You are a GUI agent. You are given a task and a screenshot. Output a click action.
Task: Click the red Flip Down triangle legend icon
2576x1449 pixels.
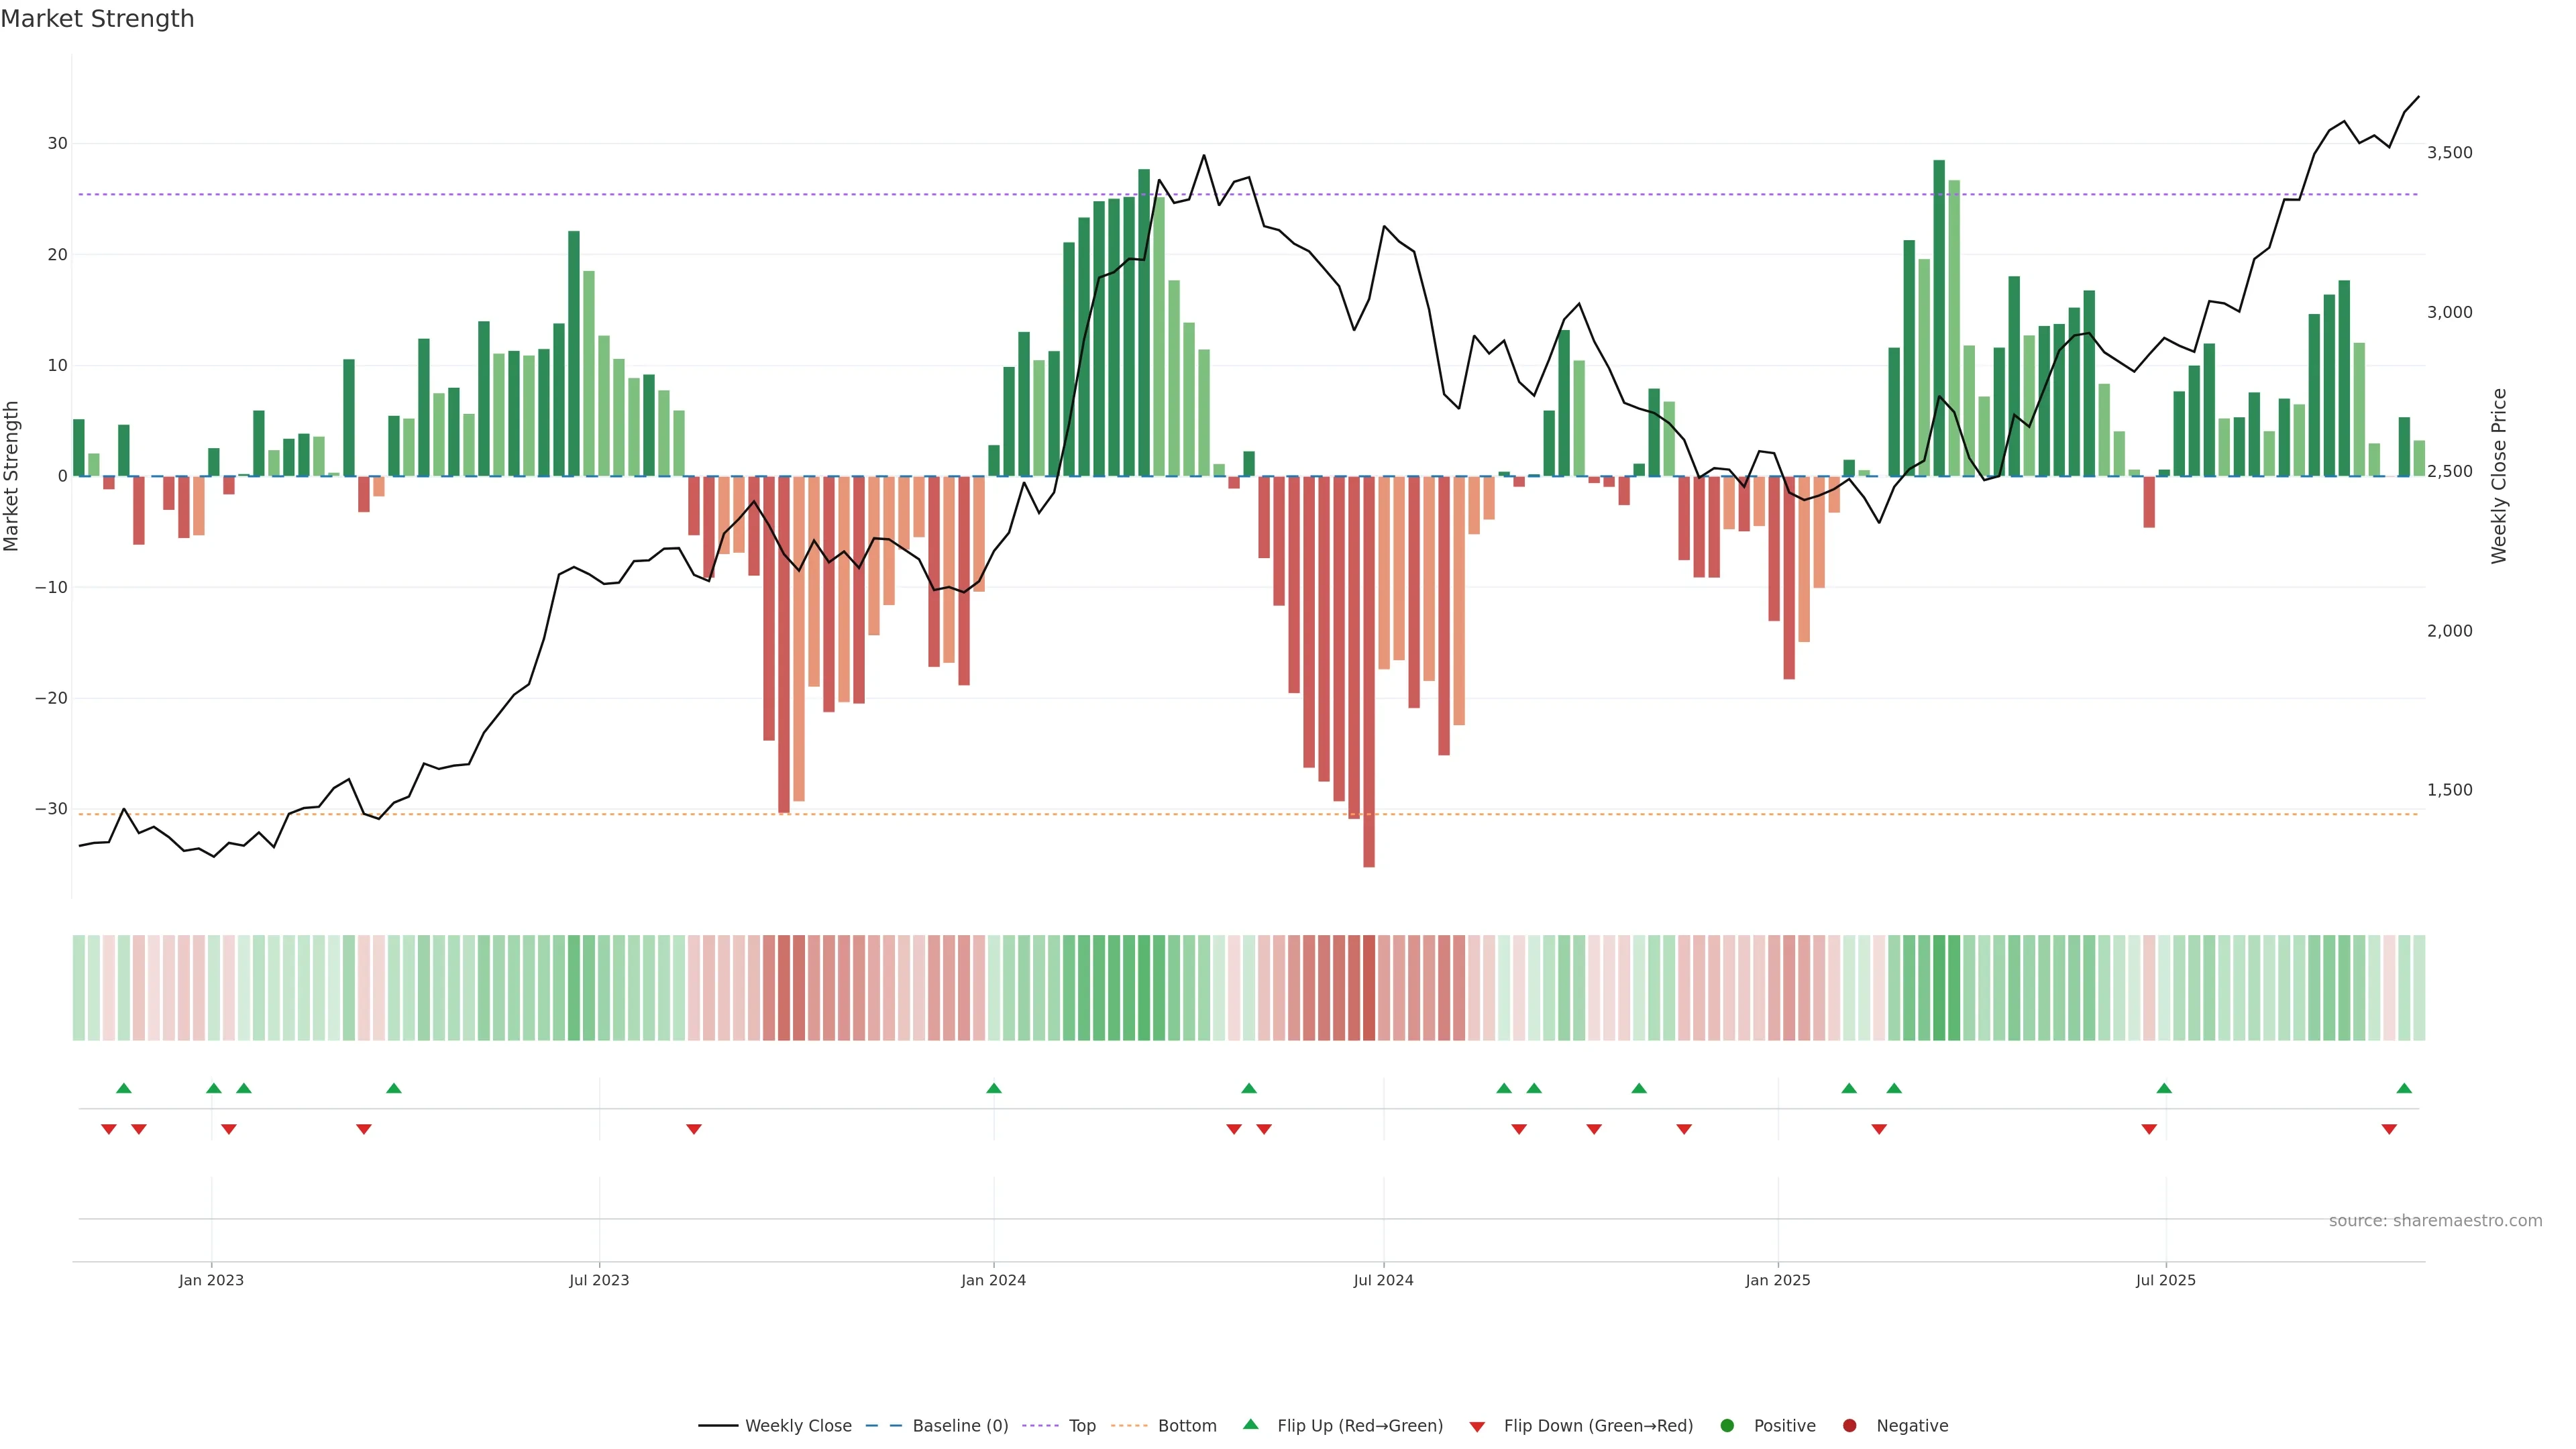point(1477,1427)
